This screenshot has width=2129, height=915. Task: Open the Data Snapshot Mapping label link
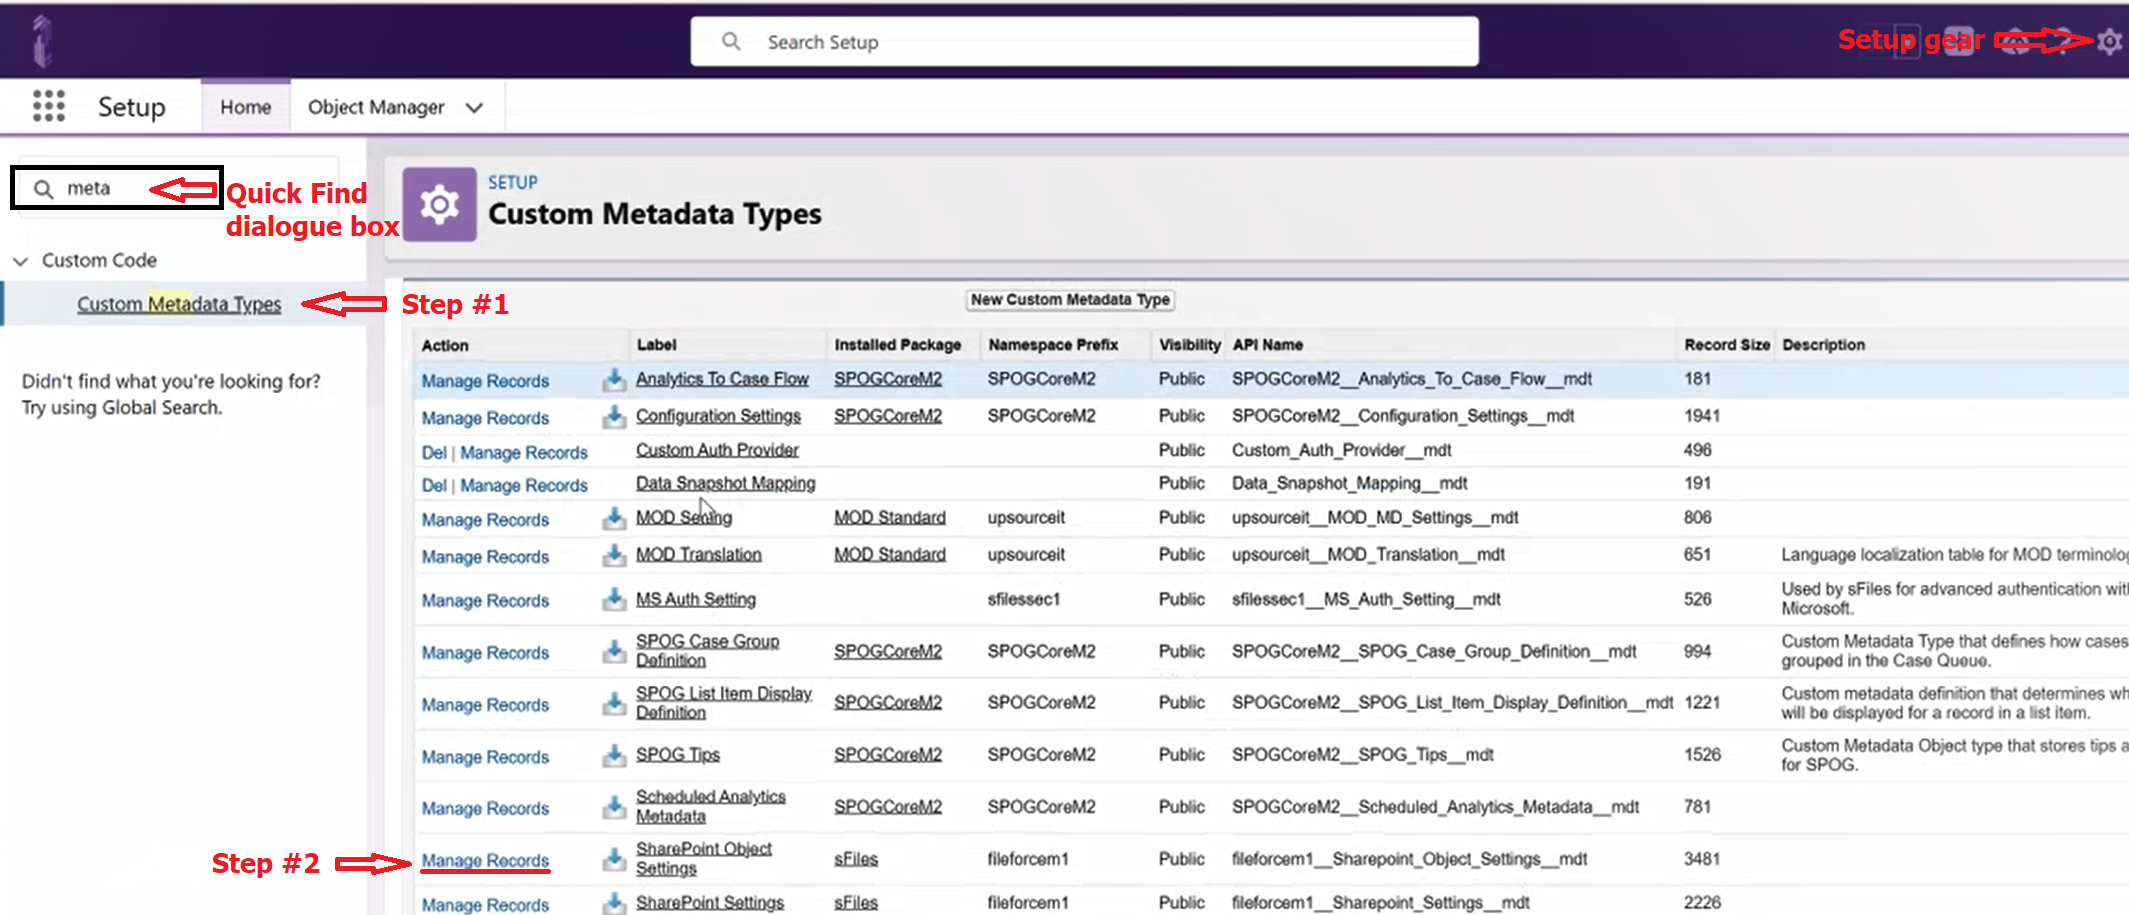pyautogui.click(x=725, y=483)
